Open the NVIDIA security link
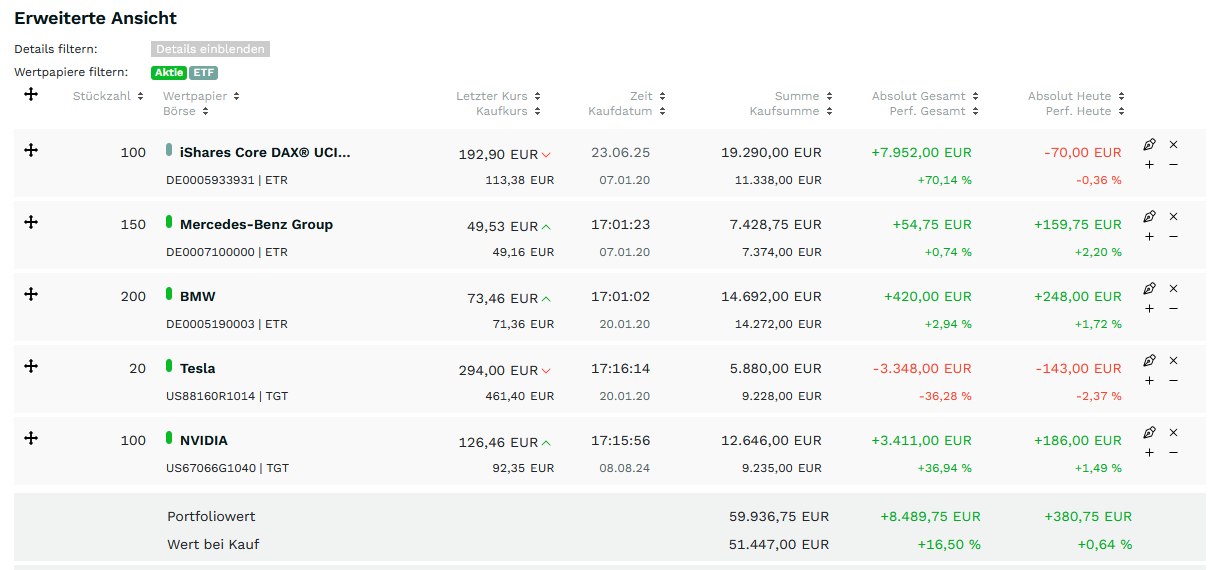Viewport: 1215px width, 570px height. (204, 441)
